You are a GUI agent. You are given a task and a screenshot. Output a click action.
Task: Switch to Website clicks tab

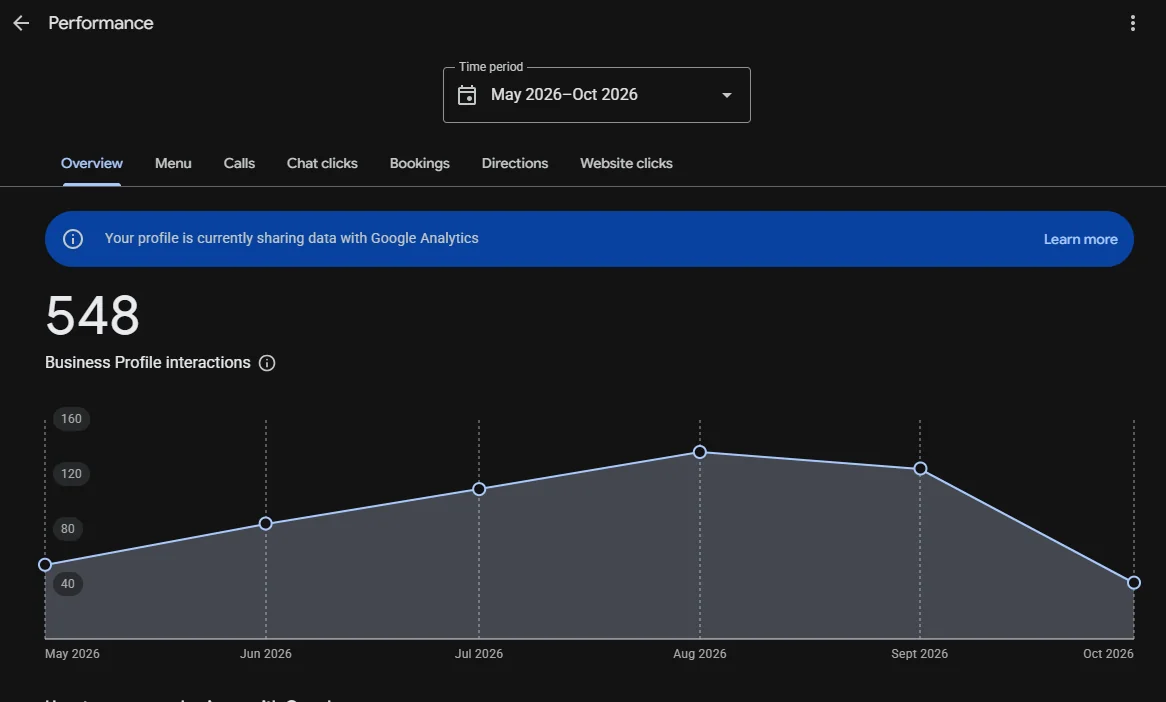[626, 164]
